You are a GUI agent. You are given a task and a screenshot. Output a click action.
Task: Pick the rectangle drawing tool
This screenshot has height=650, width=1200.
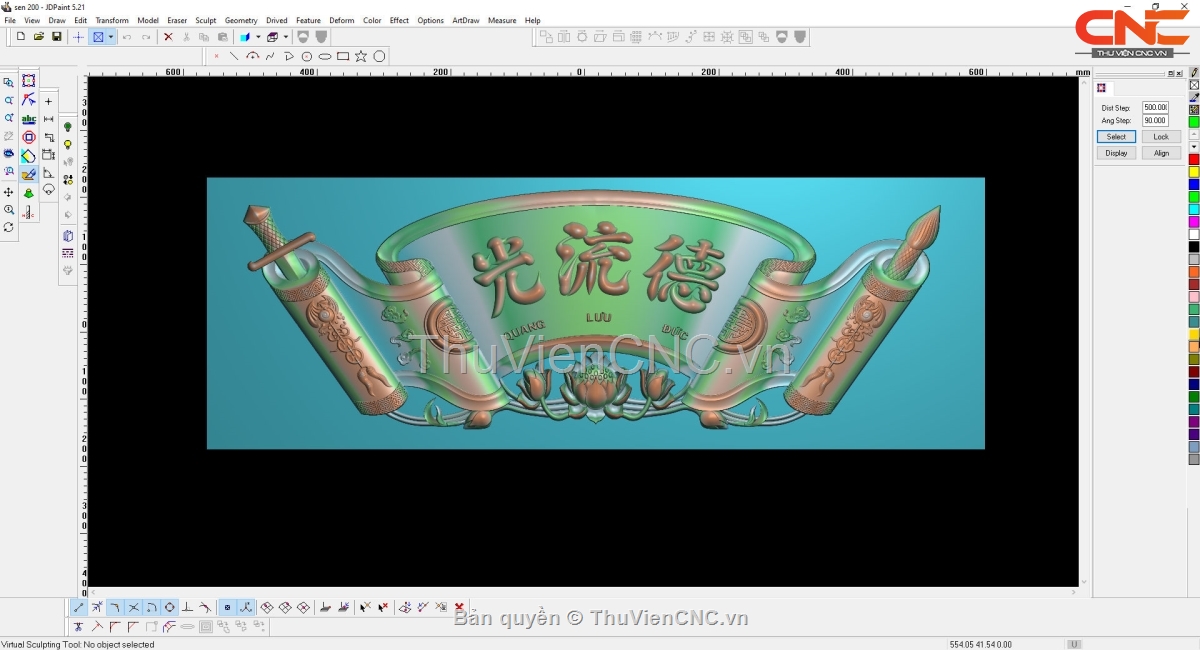343,56
